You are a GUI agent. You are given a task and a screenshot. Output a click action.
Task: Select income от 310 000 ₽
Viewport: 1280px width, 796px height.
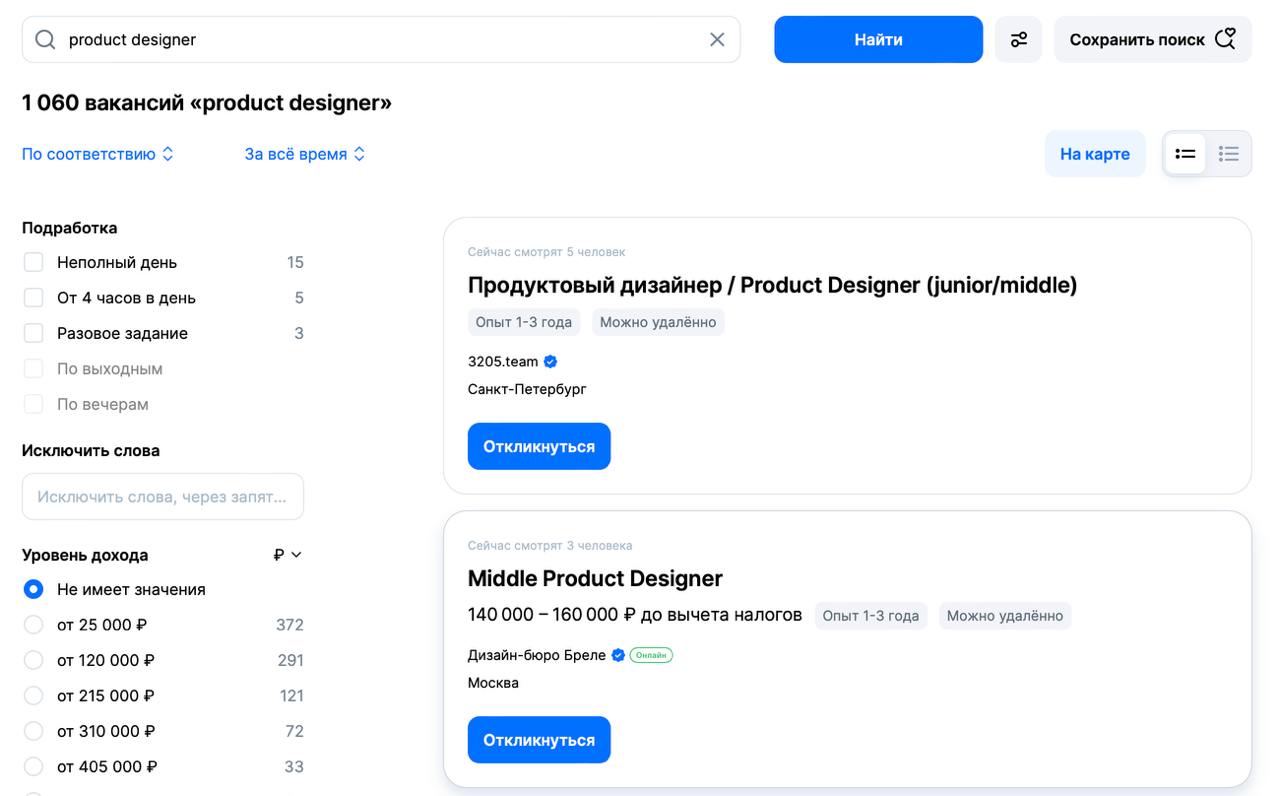point(34,731)
